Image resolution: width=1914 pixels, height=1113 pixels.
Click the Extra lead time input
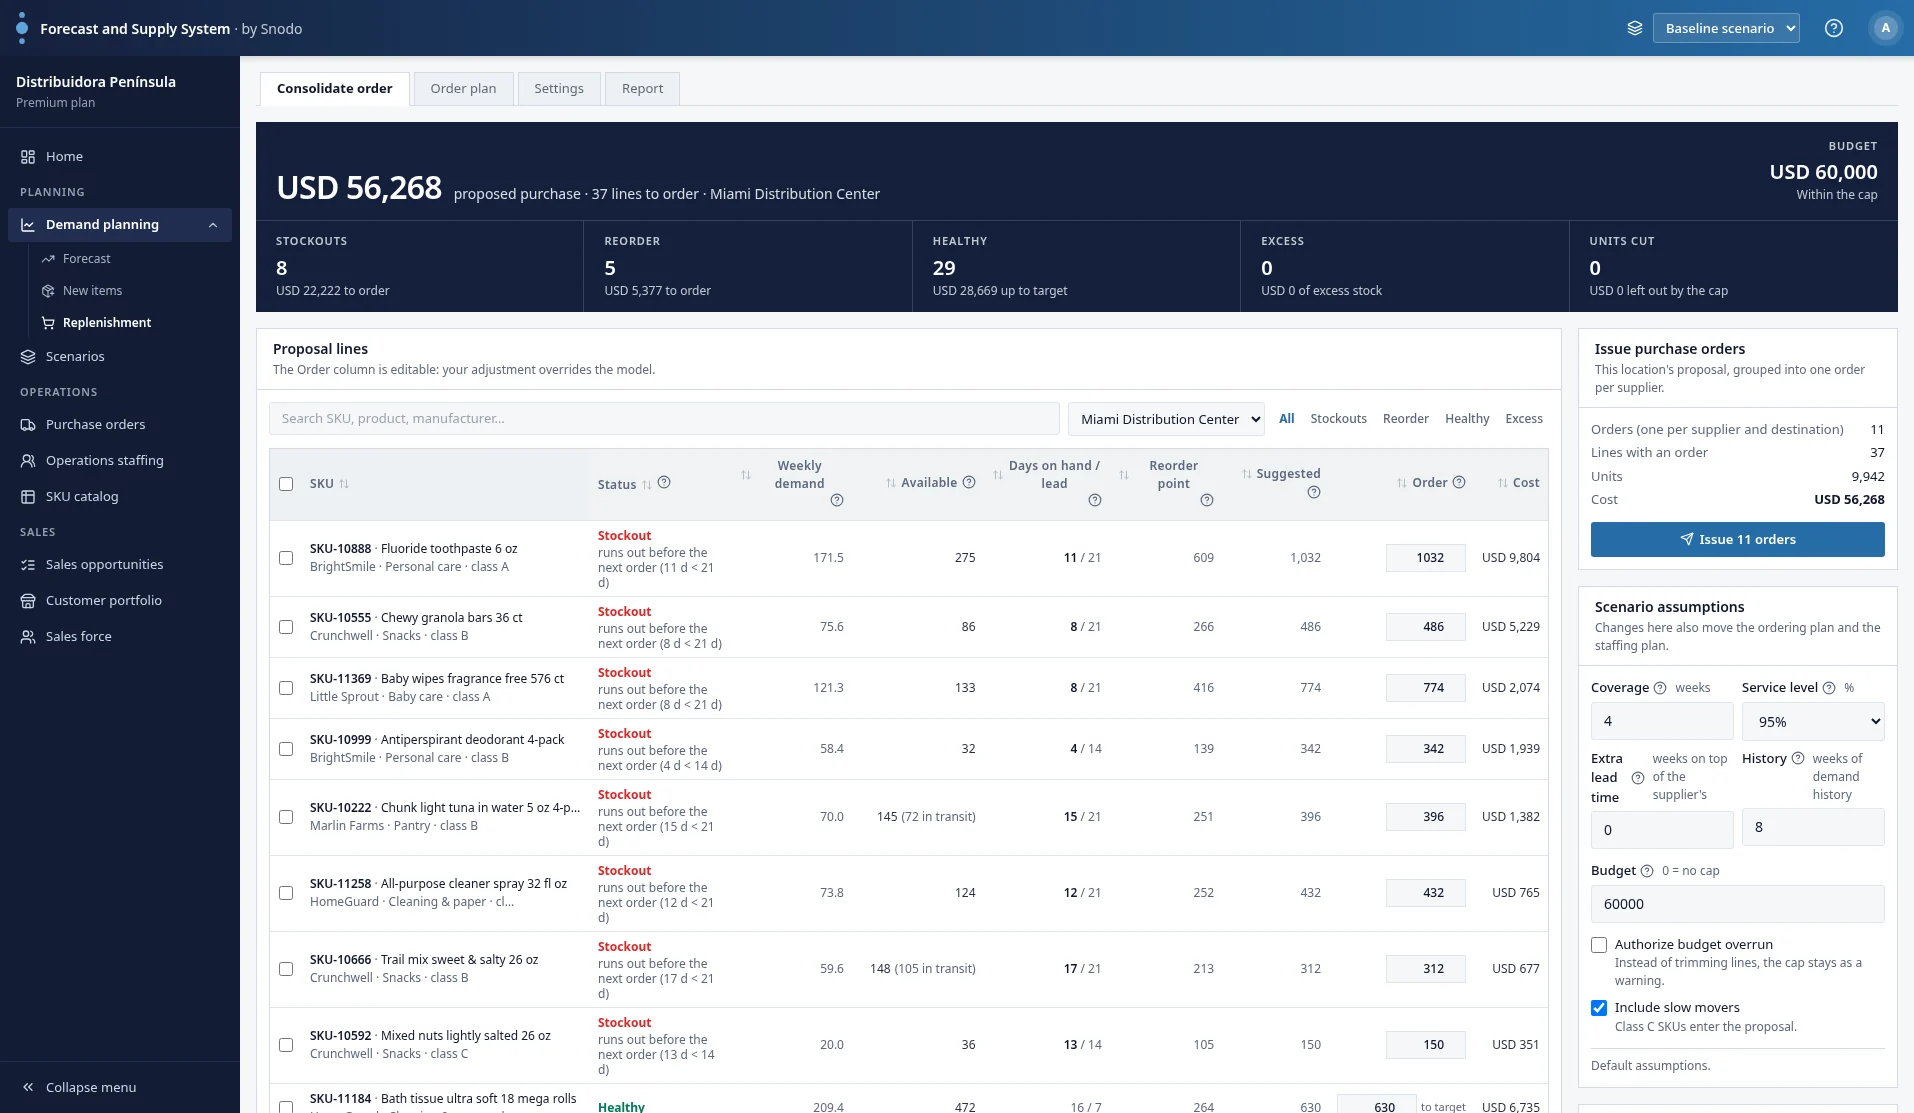coord(1662,830)
